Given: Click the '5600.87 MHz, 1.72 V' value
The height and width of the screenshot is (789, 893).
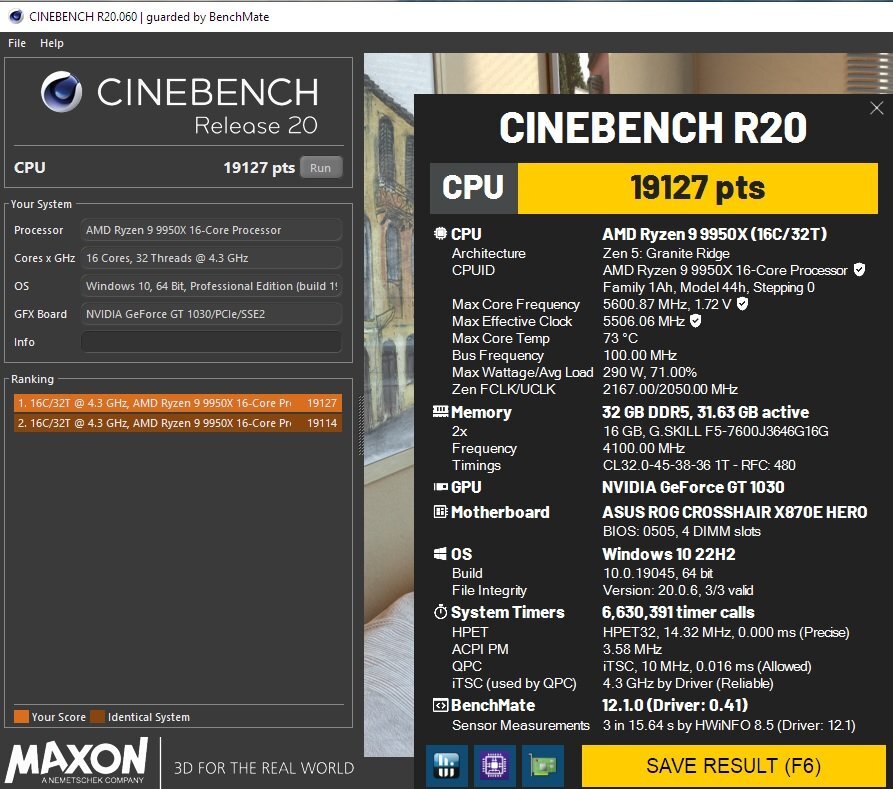Looking at the screenshot, I should (667, 304).
